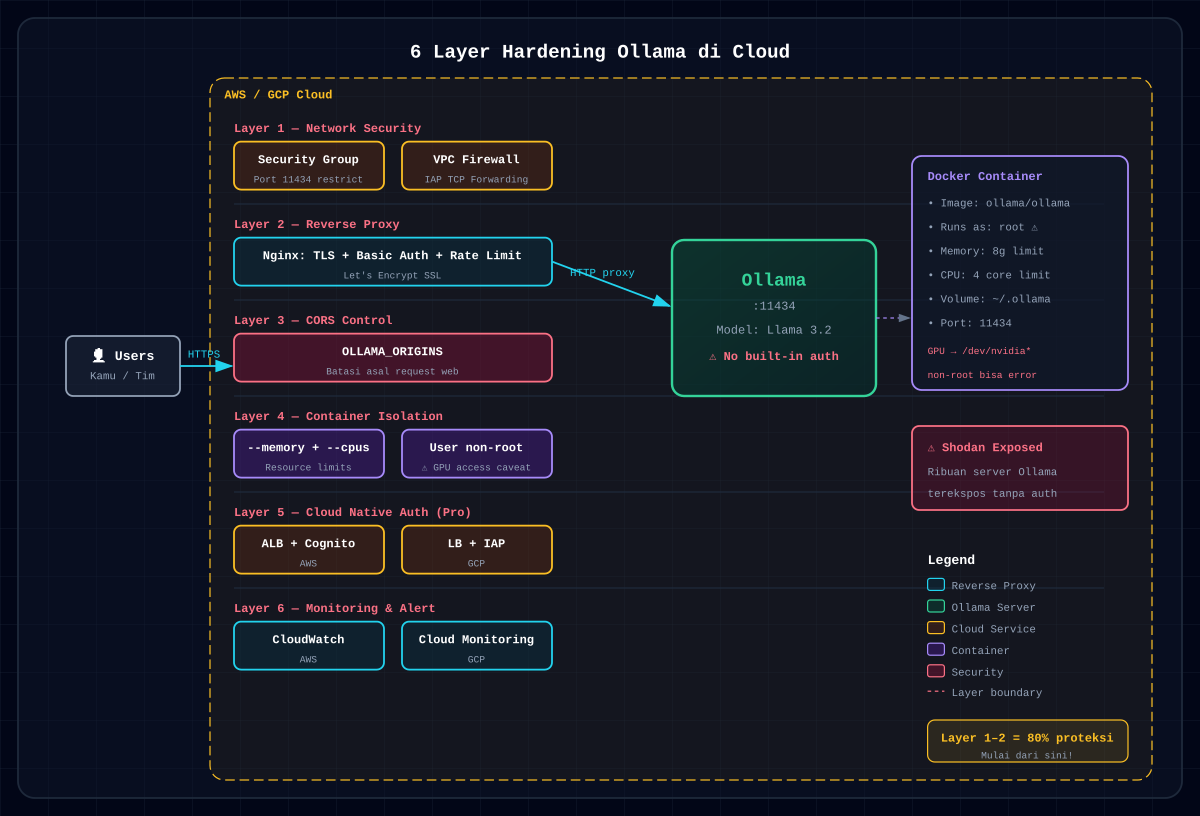Screen dimensions: 1200x816
Task: Click the Users person icon
Action: tap(99, 356)
